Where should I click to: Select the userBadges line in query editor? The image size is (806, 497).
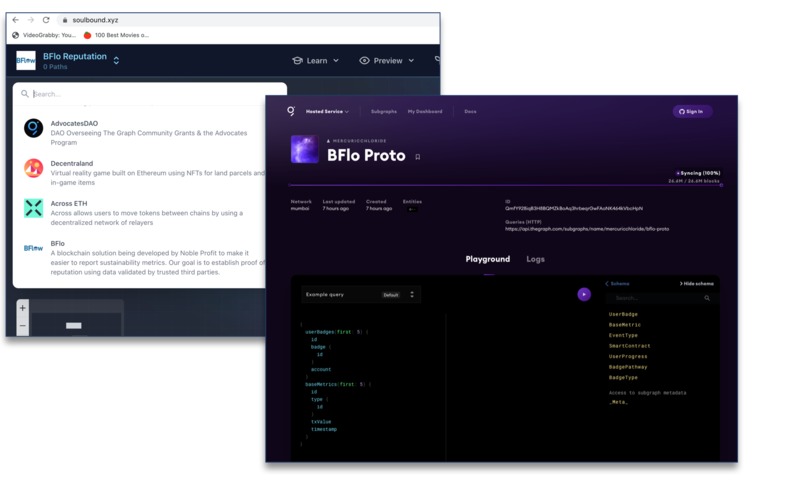click(x=336, y=332)
